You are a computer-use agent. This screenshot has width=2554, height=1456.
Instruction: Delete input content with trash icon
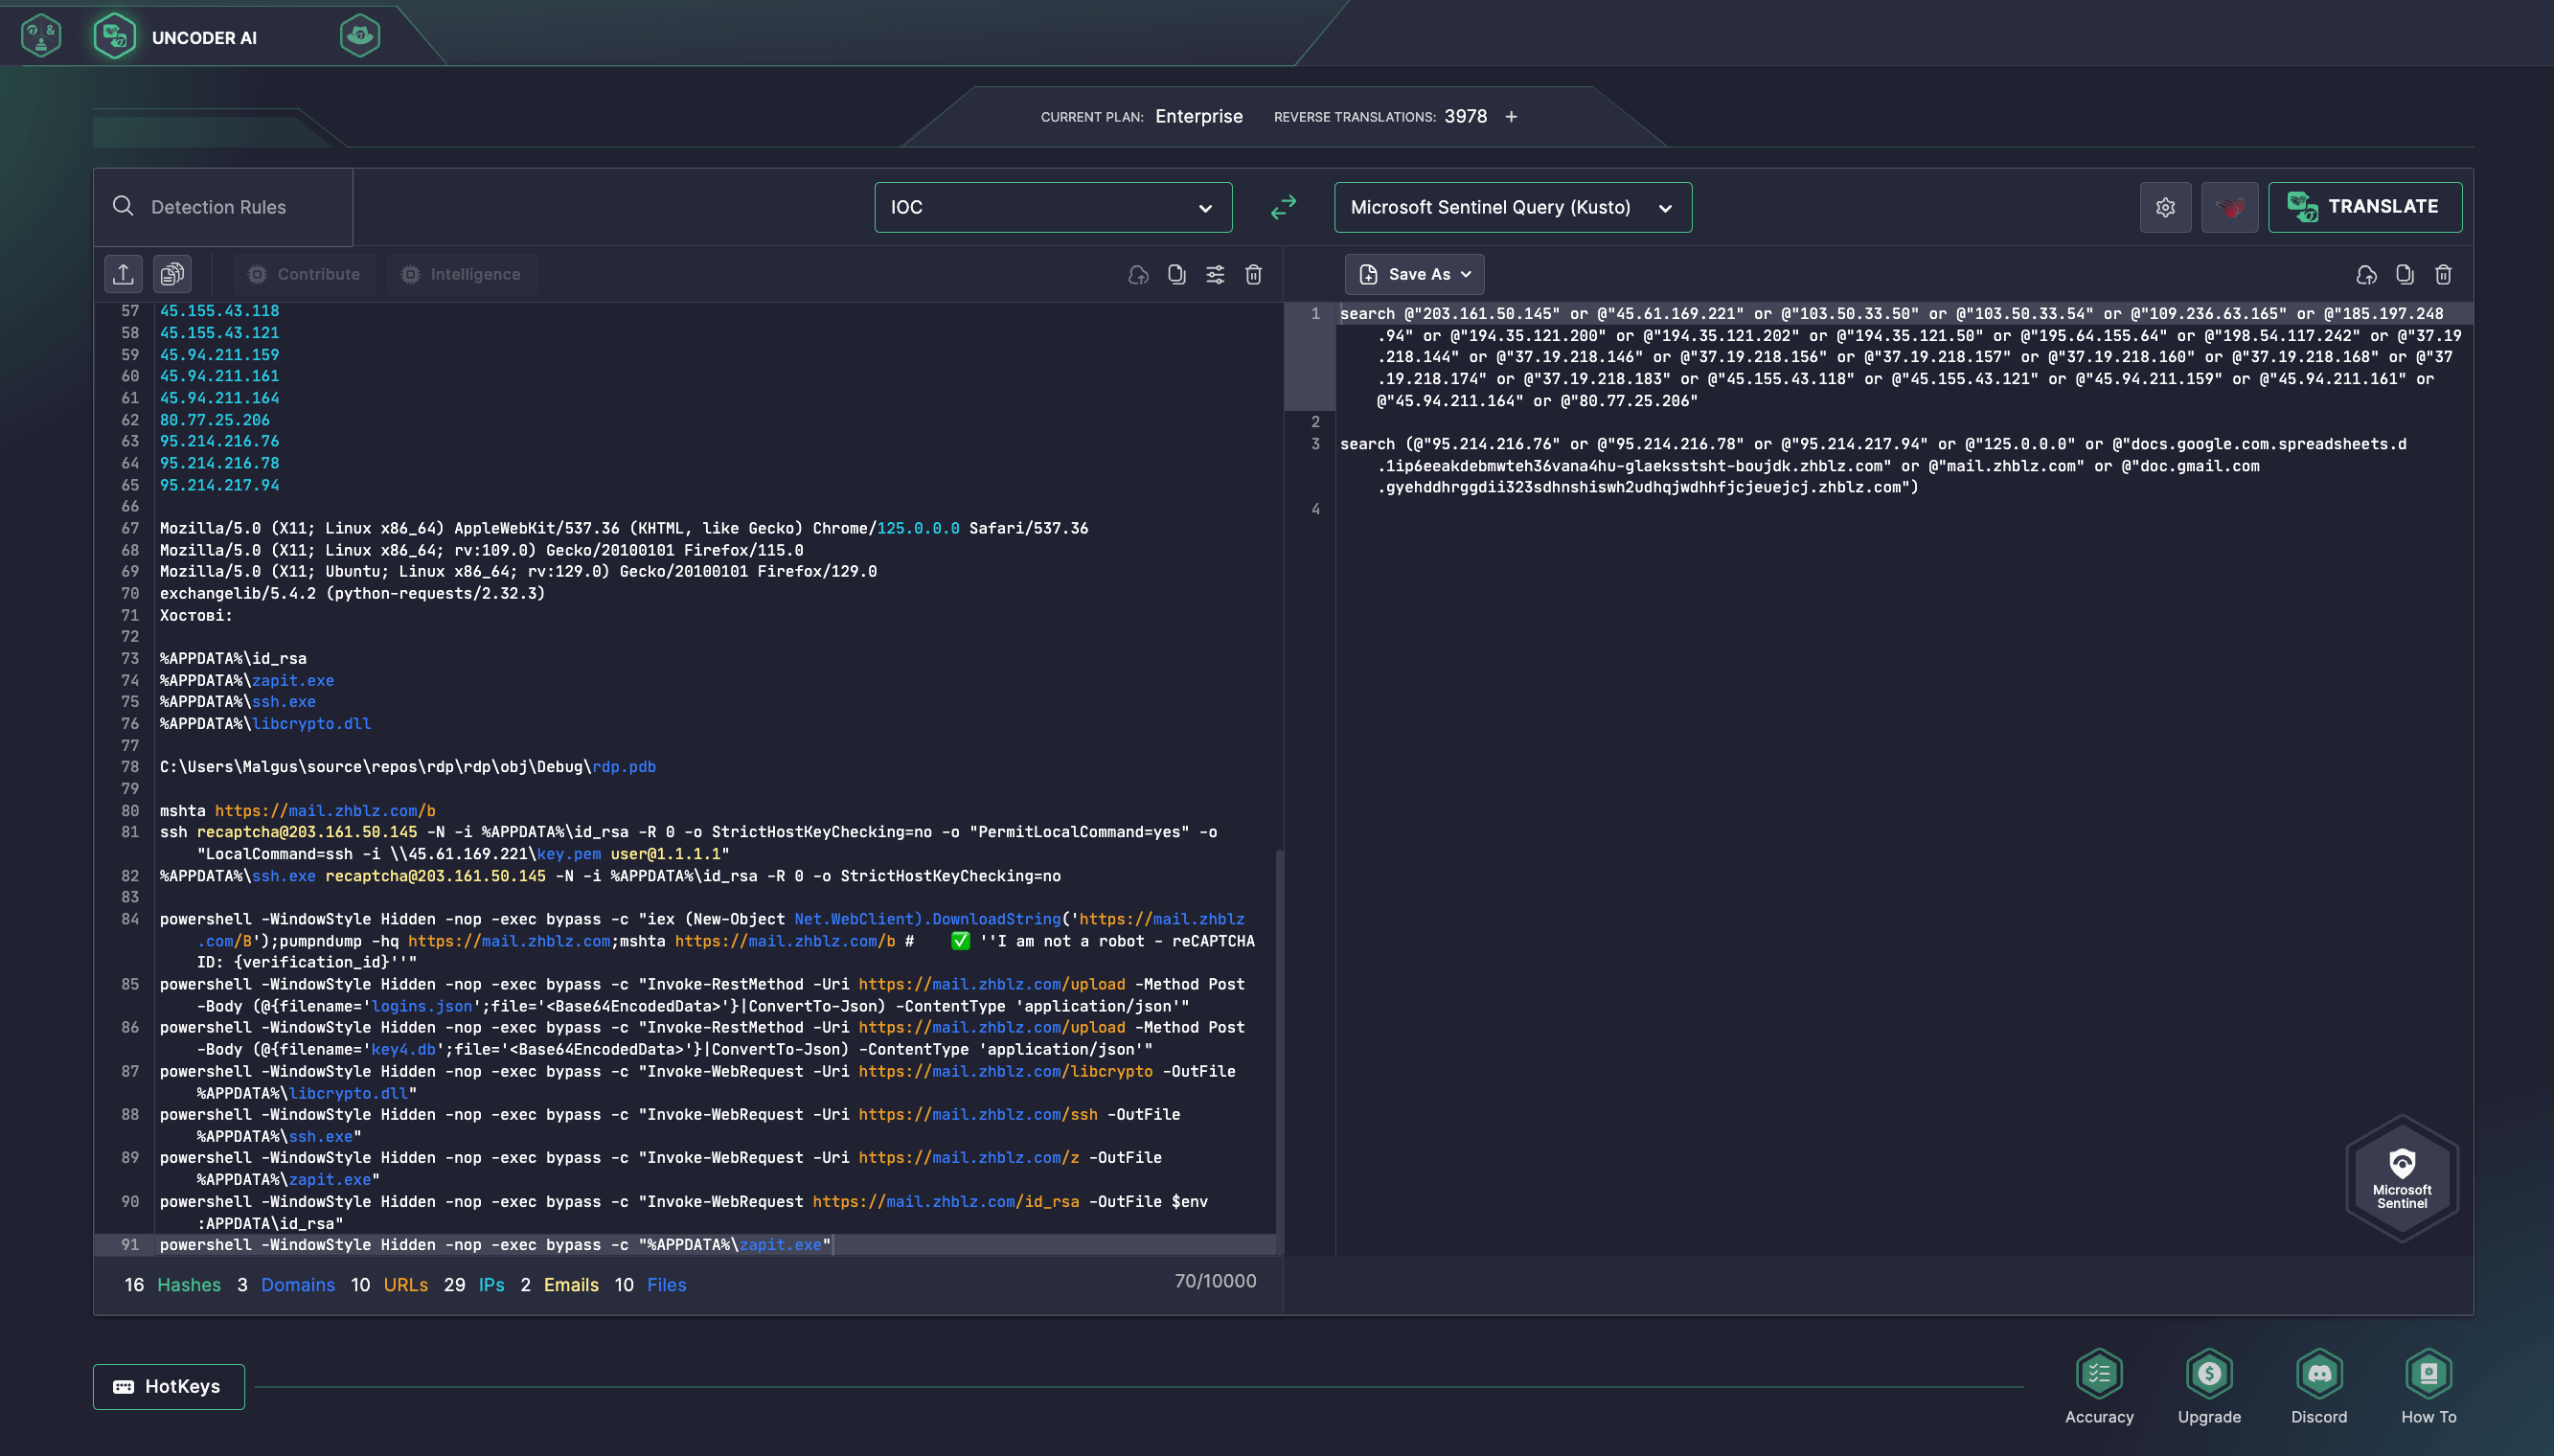pos(1253,274)
